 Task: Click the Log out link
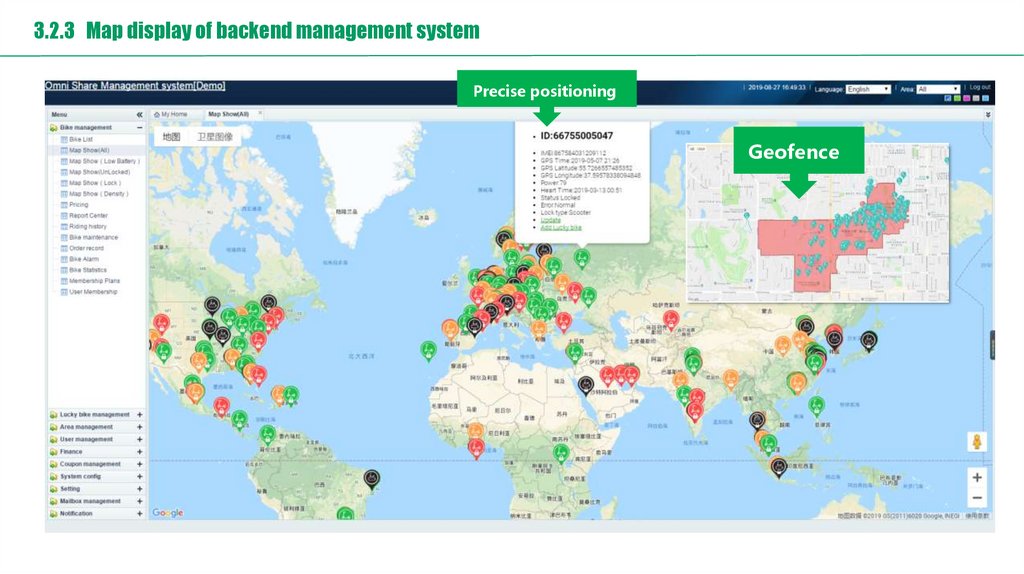(980, 87)
